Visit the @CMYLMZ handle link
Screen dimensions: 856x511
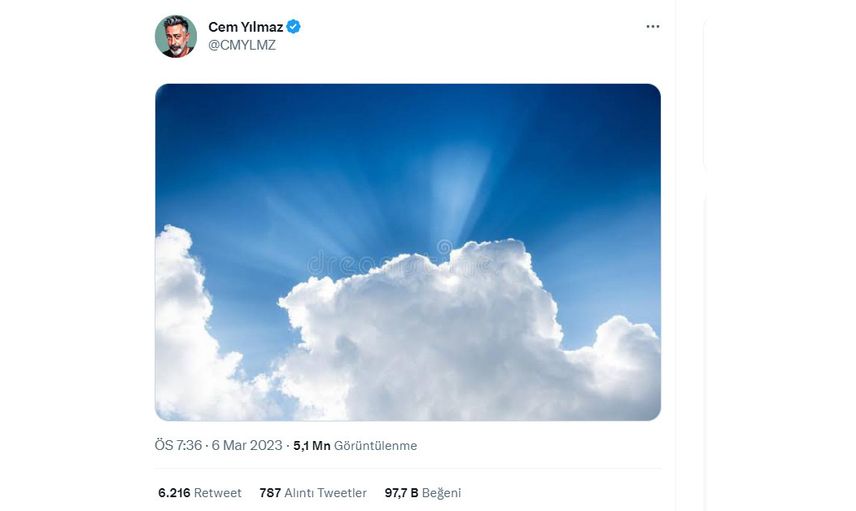coord(242,45)
